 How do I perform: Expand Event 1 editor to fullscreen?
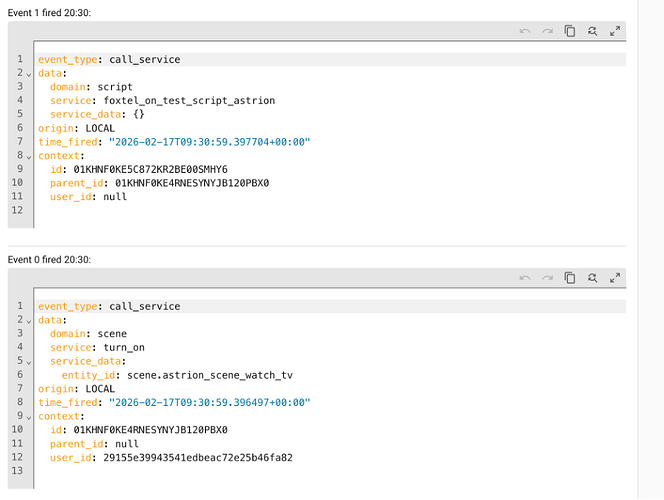click(x=616, y=31)
